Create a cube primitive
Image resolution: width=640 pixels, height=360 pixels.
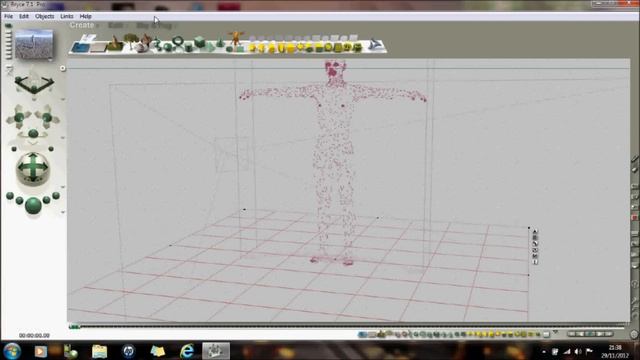(x=200, y=42)
